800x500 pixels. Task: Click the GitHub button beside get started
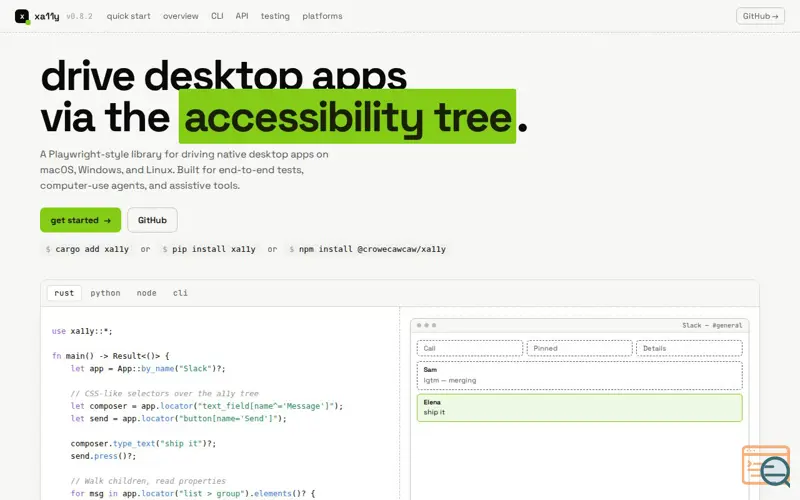tap(153, 220)
